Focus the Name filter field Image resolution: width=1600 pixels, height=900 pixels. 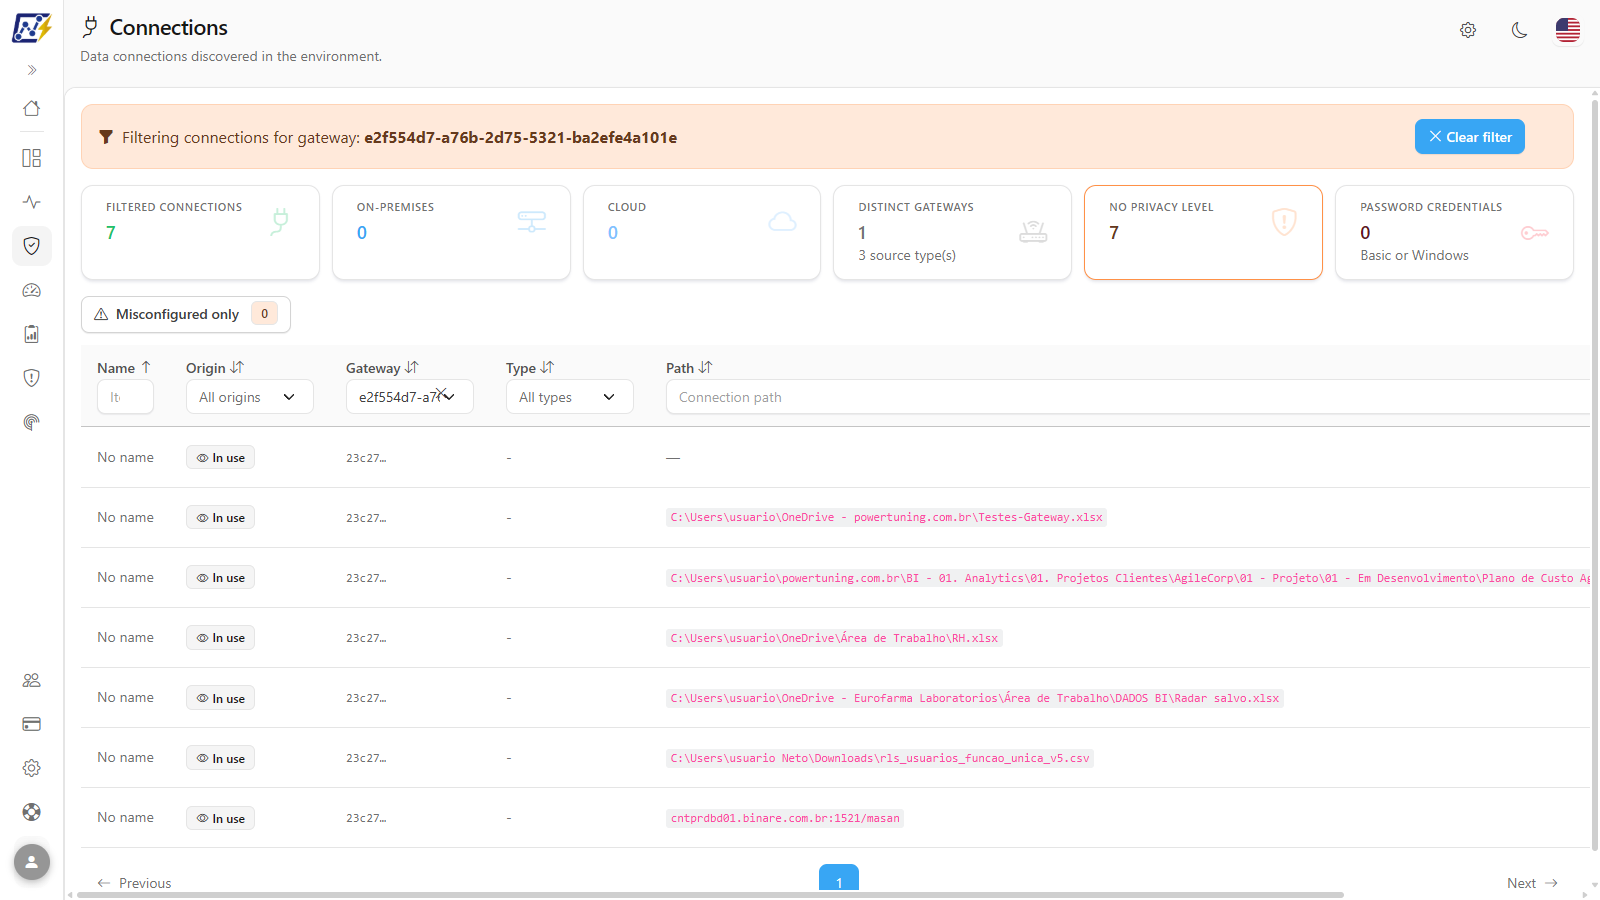coord(125,397)
